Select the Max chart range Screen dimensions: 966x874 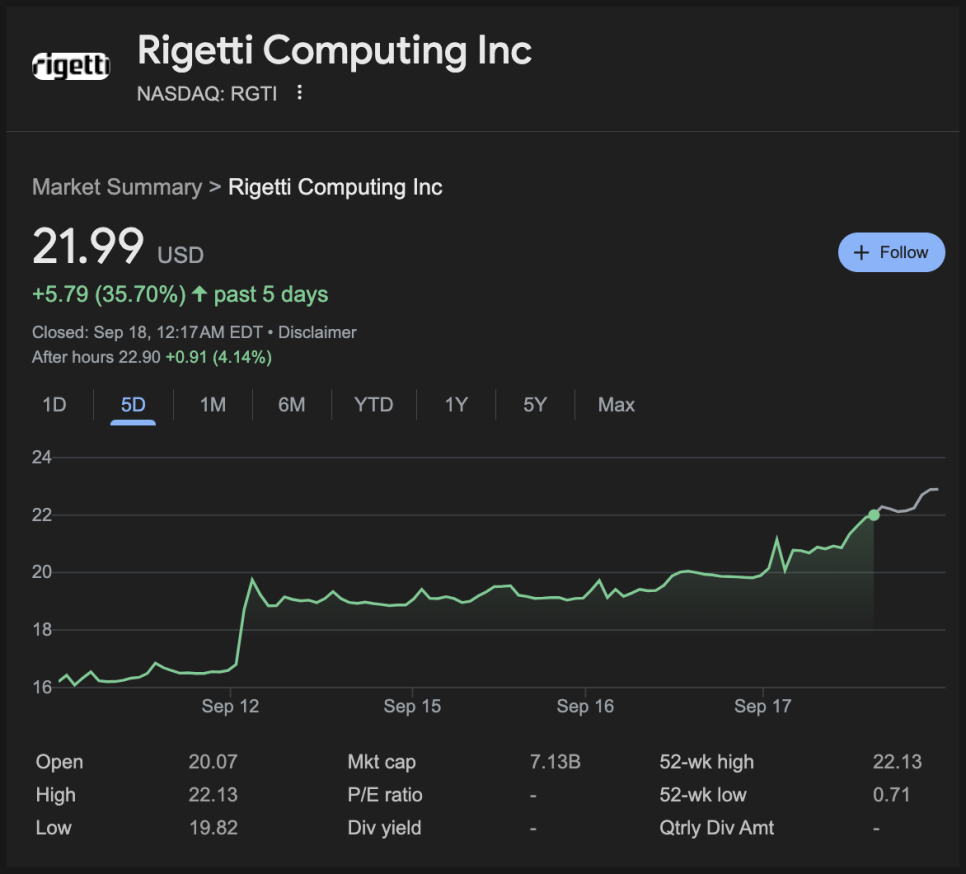tap(616, 405)
